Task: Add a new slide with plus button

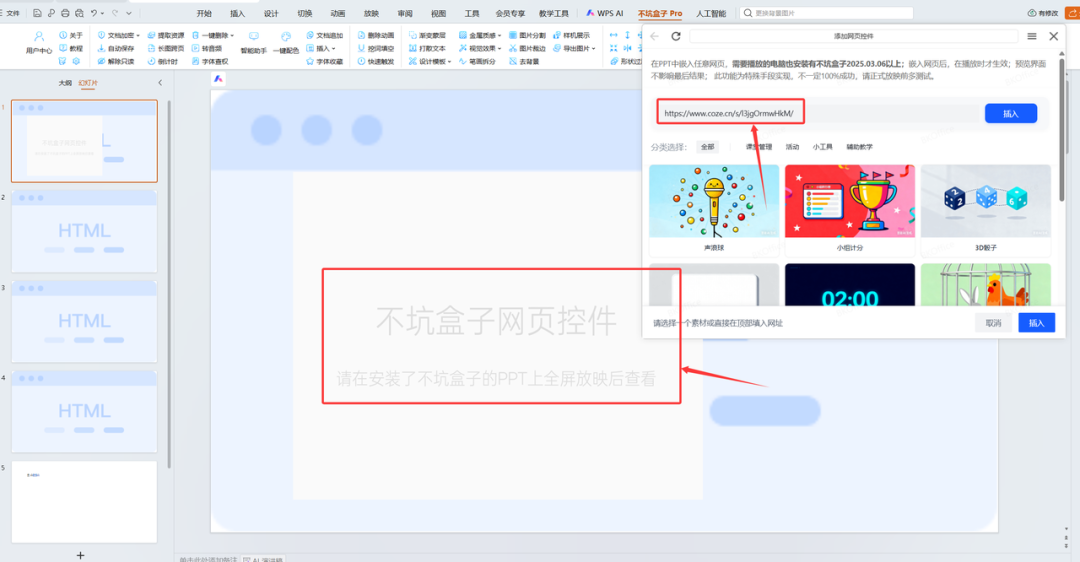Action: (81, 555)
